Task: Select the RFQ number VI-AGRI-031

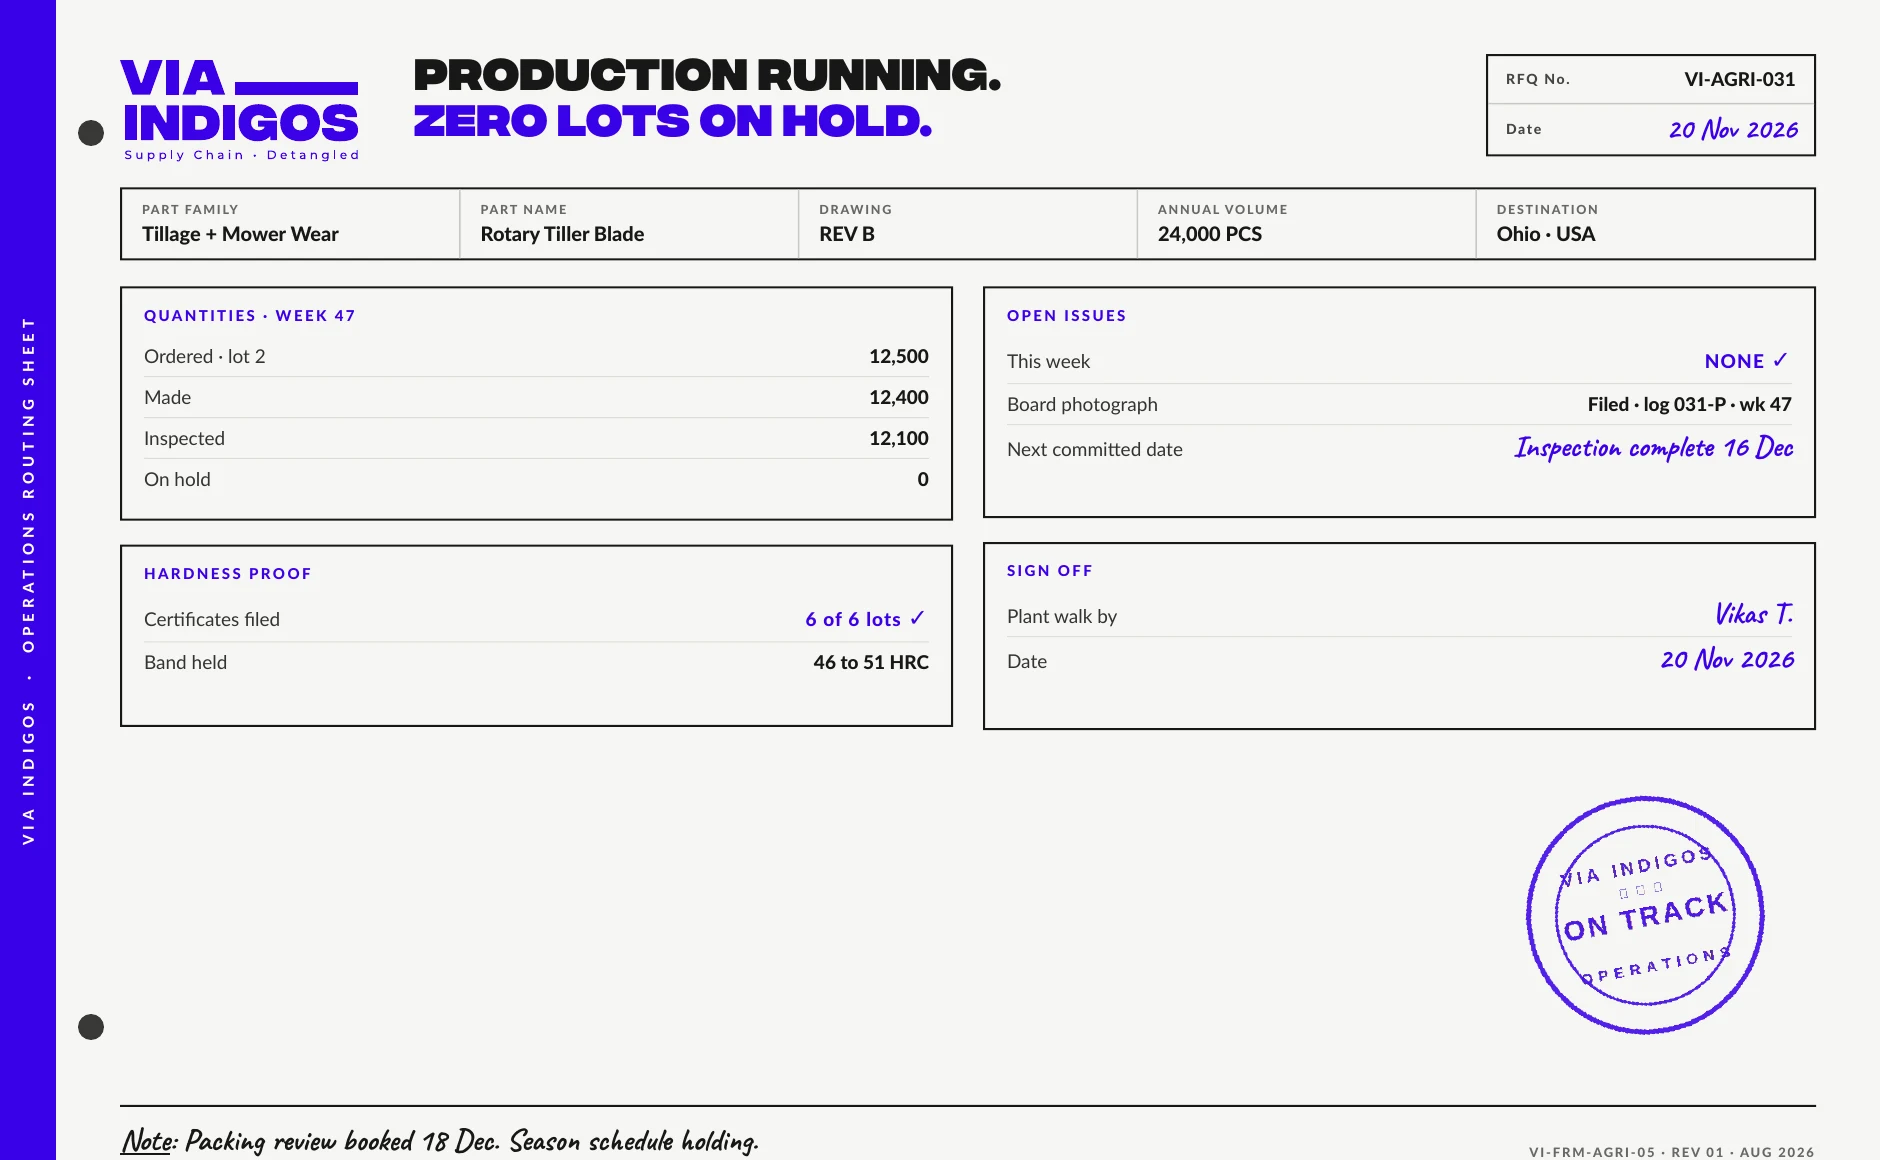Action: click(x=1739, y=79)
